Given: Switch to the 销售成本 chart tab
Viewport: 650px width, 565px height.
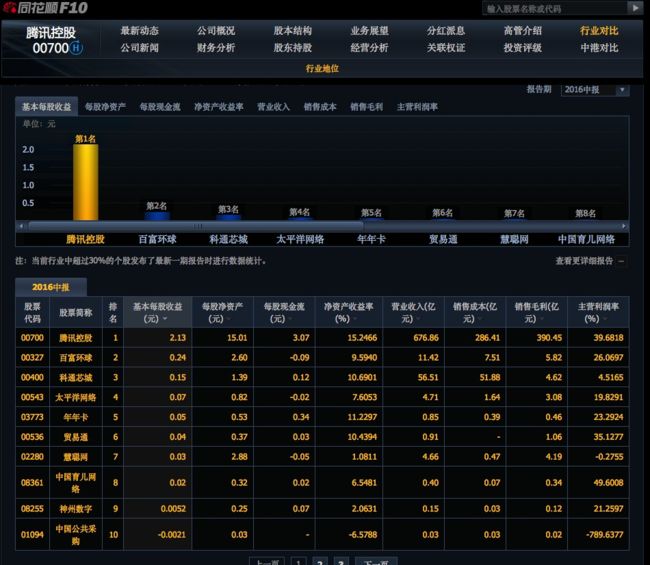Looking at the screenshot, I should point(320,107).
